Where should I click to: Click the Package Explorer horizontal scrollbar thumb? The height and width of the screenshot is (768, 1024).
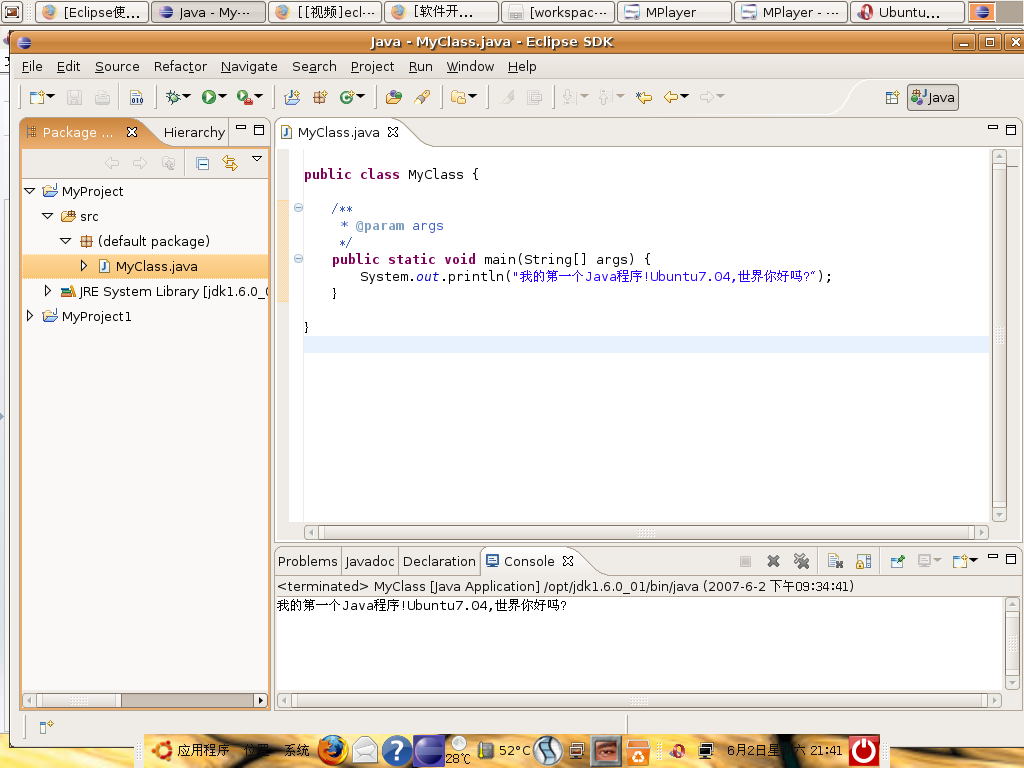tap(79, 700)
